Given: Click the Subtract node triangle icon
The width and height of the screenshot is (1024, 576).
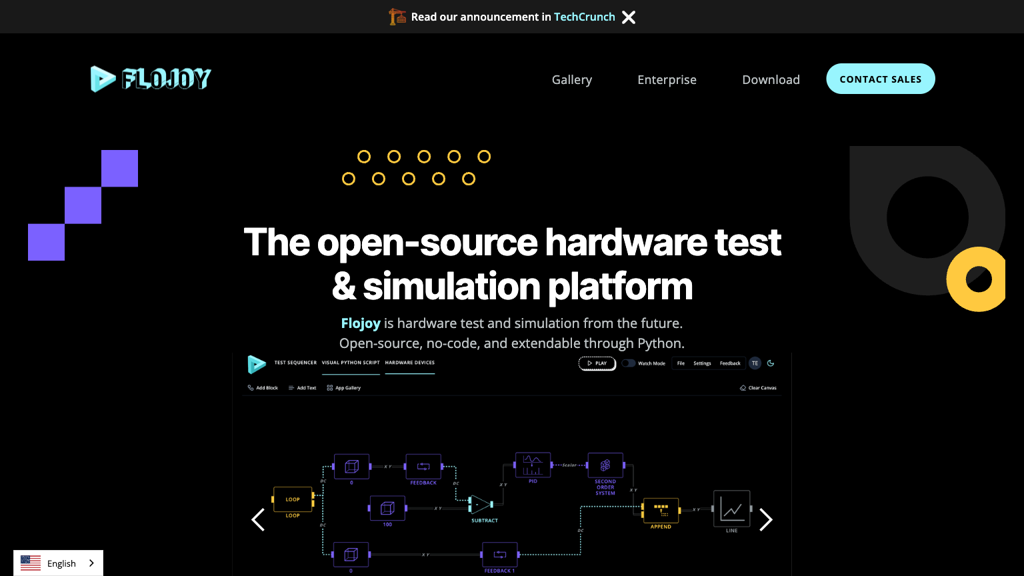Looking at the screenshot, I should [x=481, y=505].
